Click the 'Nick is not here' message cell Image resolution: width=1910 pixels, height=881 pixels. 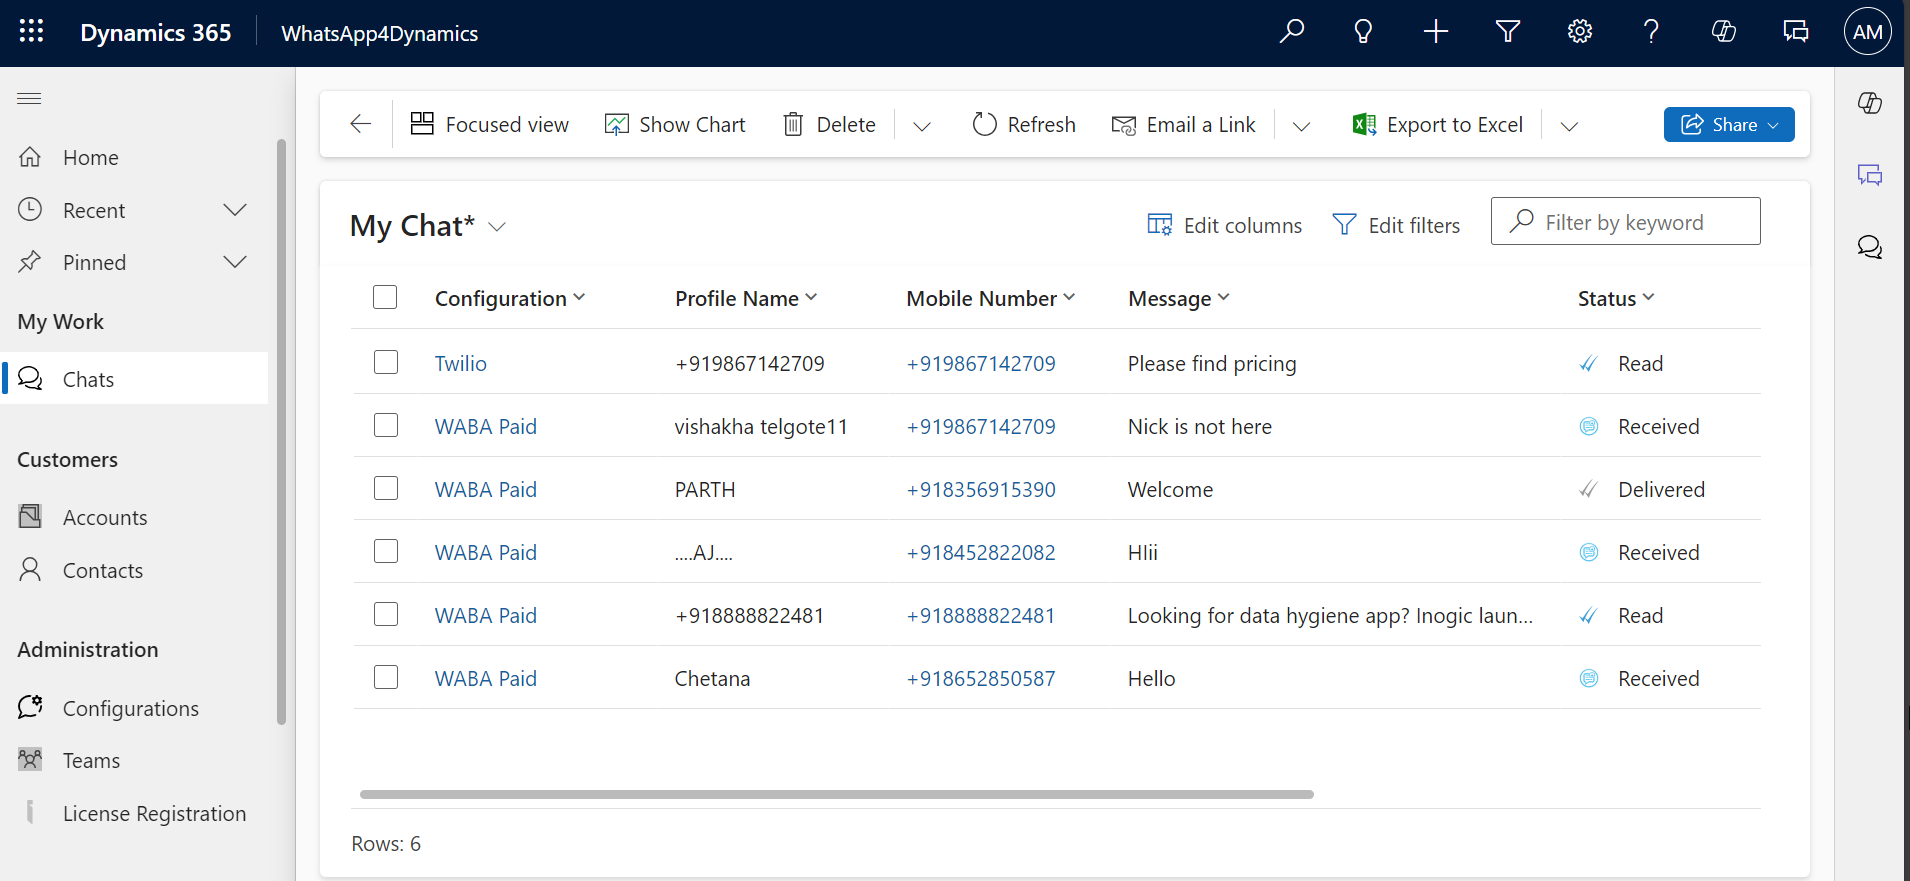tap(1200, 426)
